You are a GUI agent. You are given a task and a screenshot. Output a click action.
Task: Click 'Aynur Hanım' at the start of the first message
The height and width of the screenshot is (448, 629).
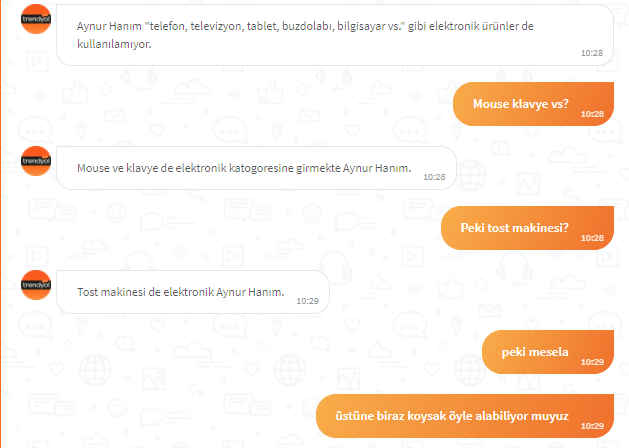pos(109,26)
